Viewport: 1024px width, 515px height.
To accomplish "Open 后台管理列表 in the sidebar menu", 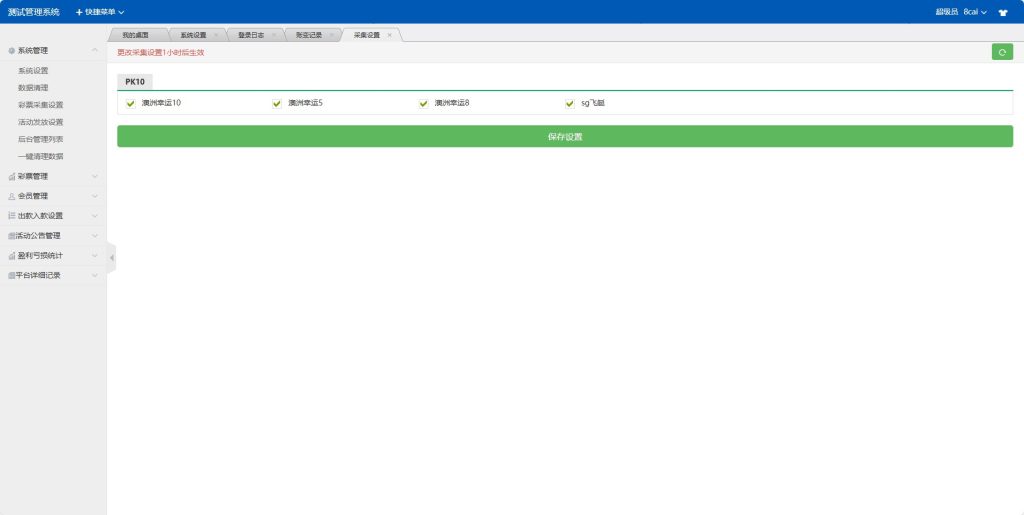I will tap(41, 139).
